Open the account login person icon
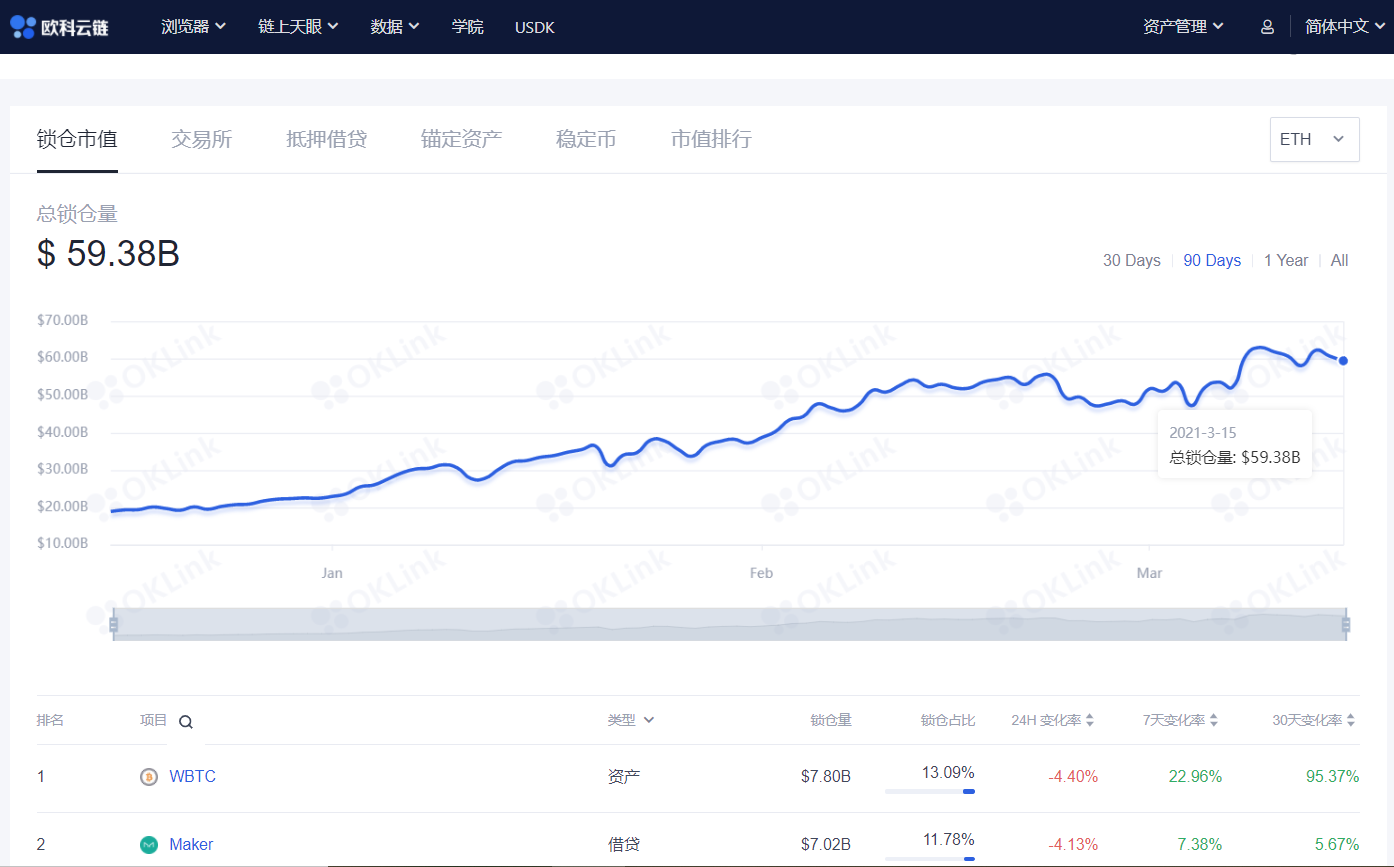Viewport: 1394px width, 867px height. point(1266,26)
